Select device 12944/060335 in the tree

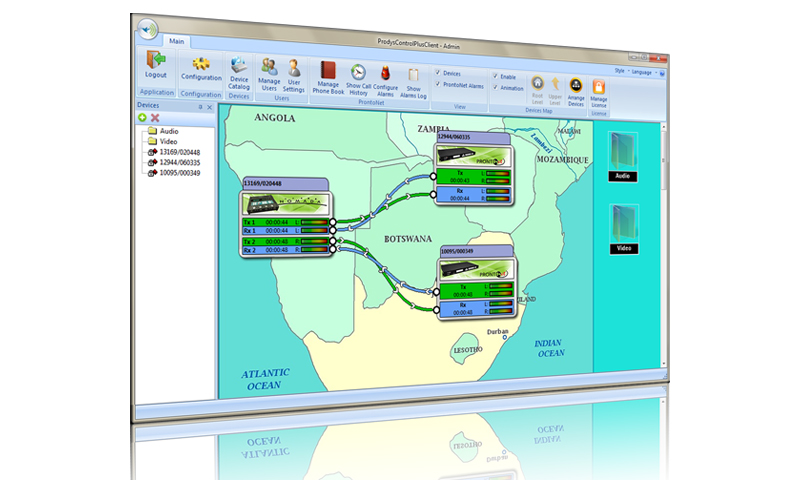(180, 162)
